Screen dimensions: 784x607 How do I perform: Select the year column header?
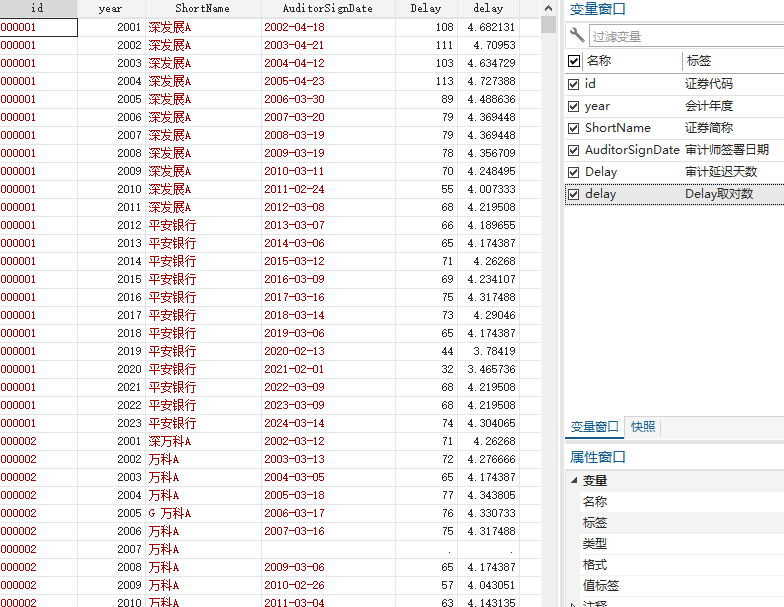111,8
